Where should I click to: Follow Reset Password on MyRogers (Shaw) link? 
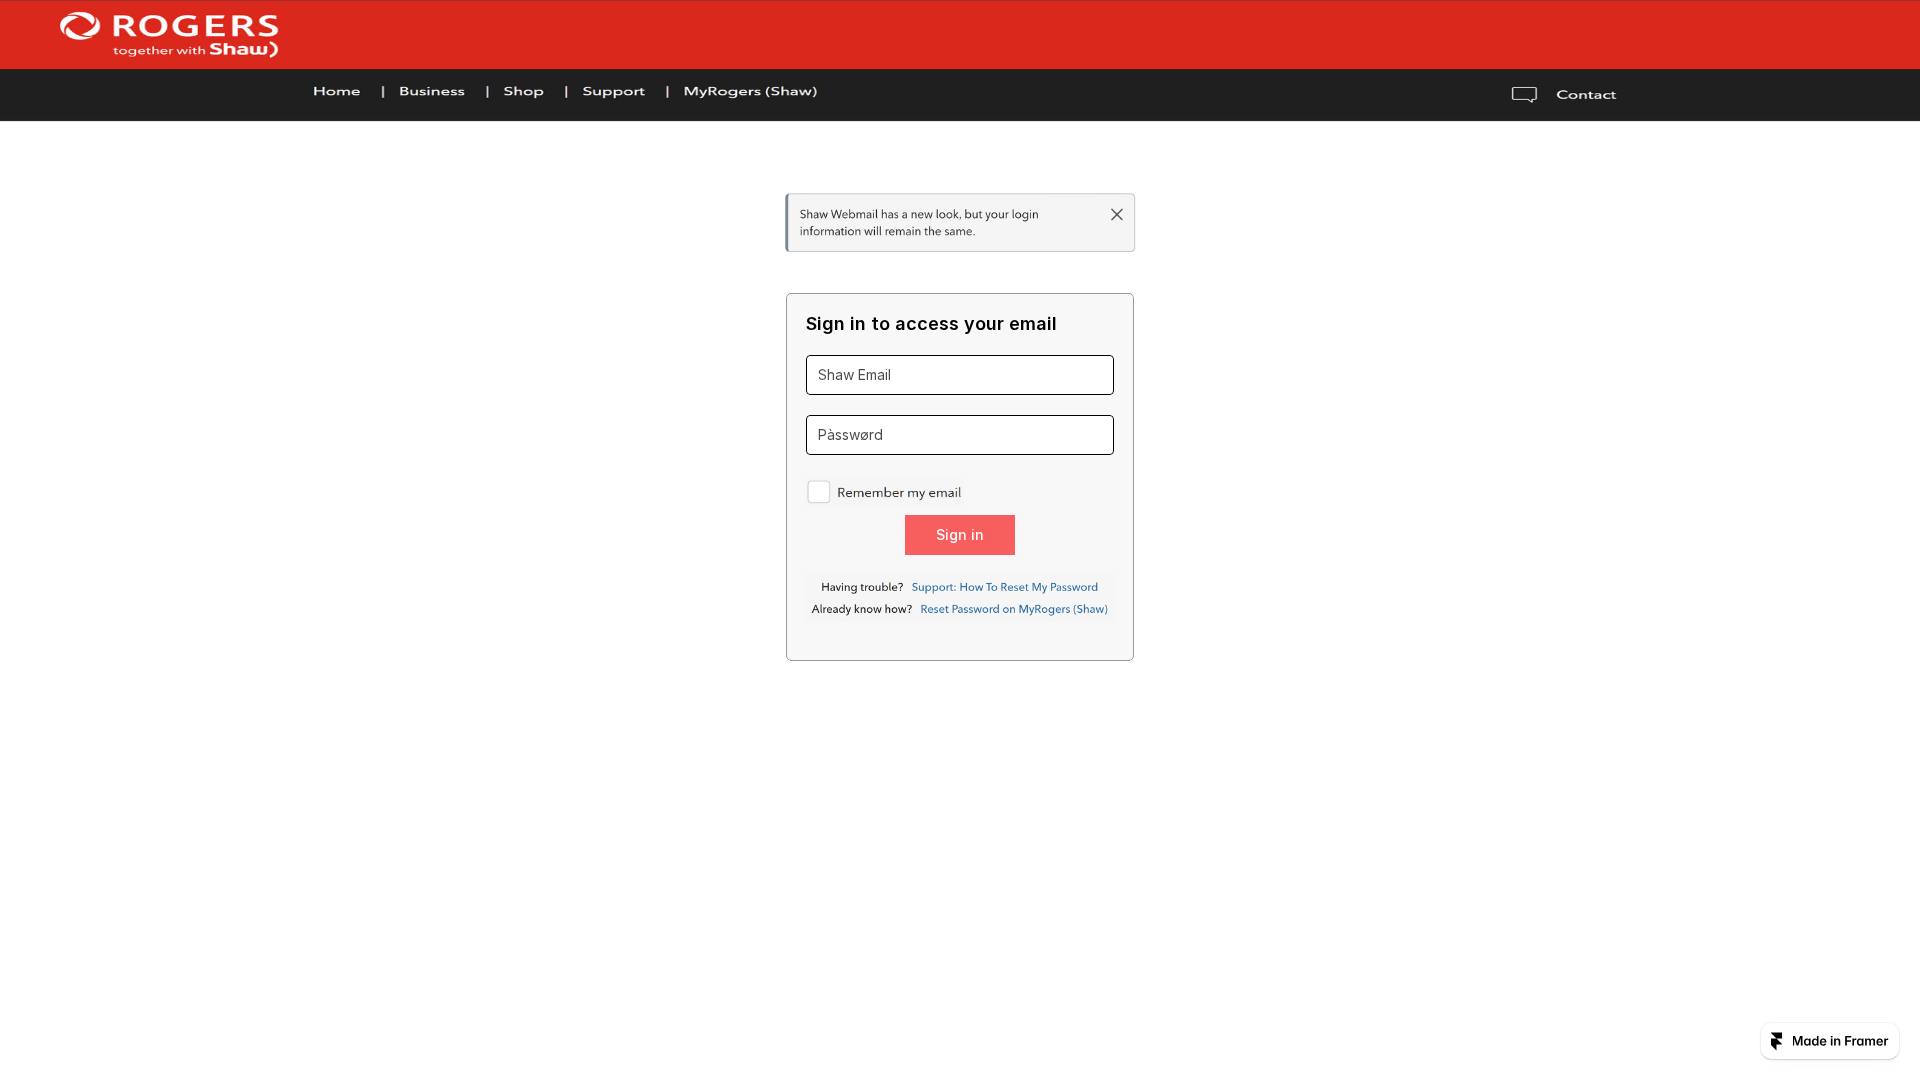click(1014, 609)
